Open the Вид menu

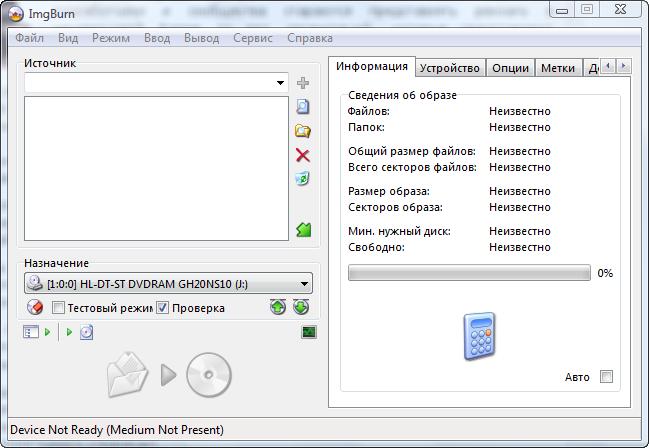68,38
